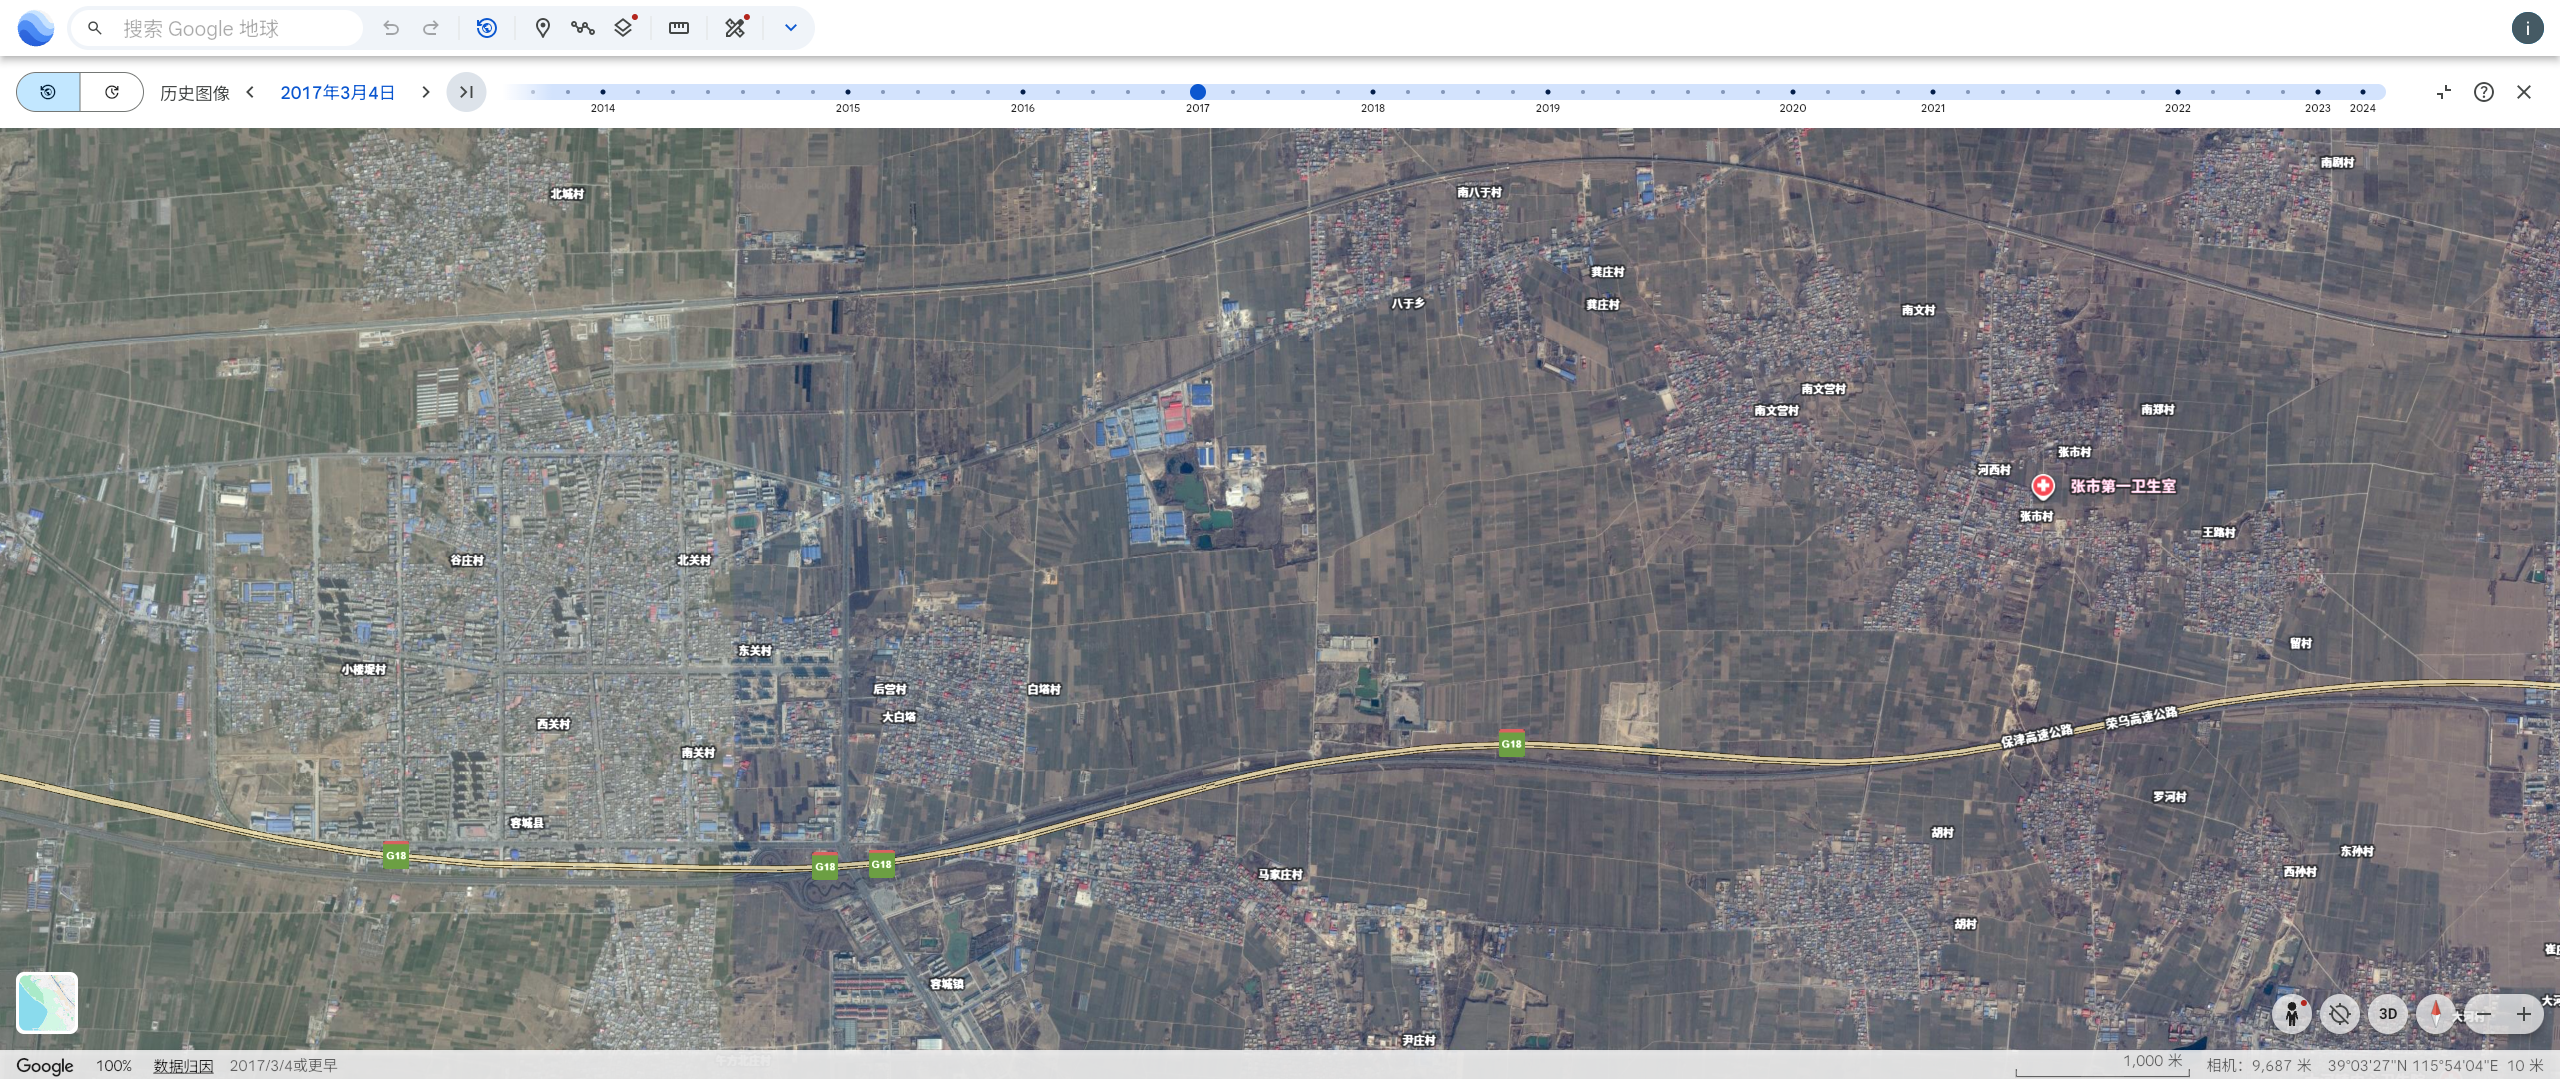Open the map layers icon

(x=624, y=28)
